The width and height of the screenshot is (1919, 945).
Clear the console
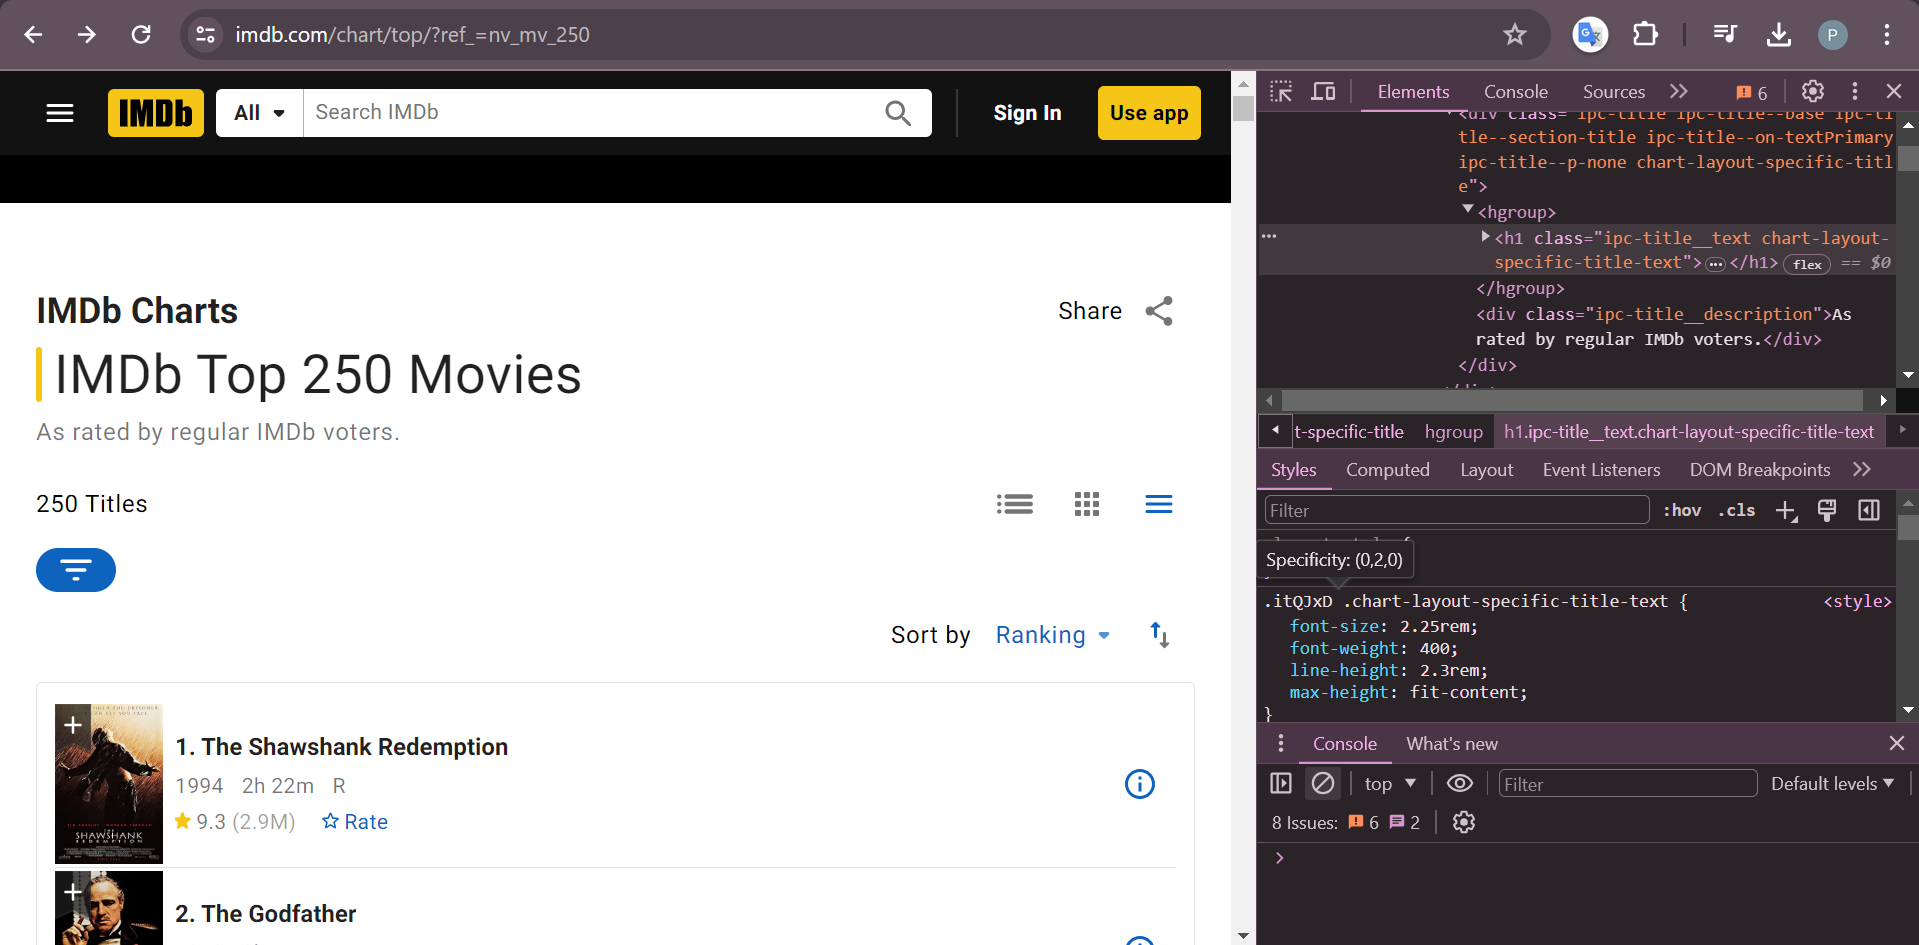1323,784
